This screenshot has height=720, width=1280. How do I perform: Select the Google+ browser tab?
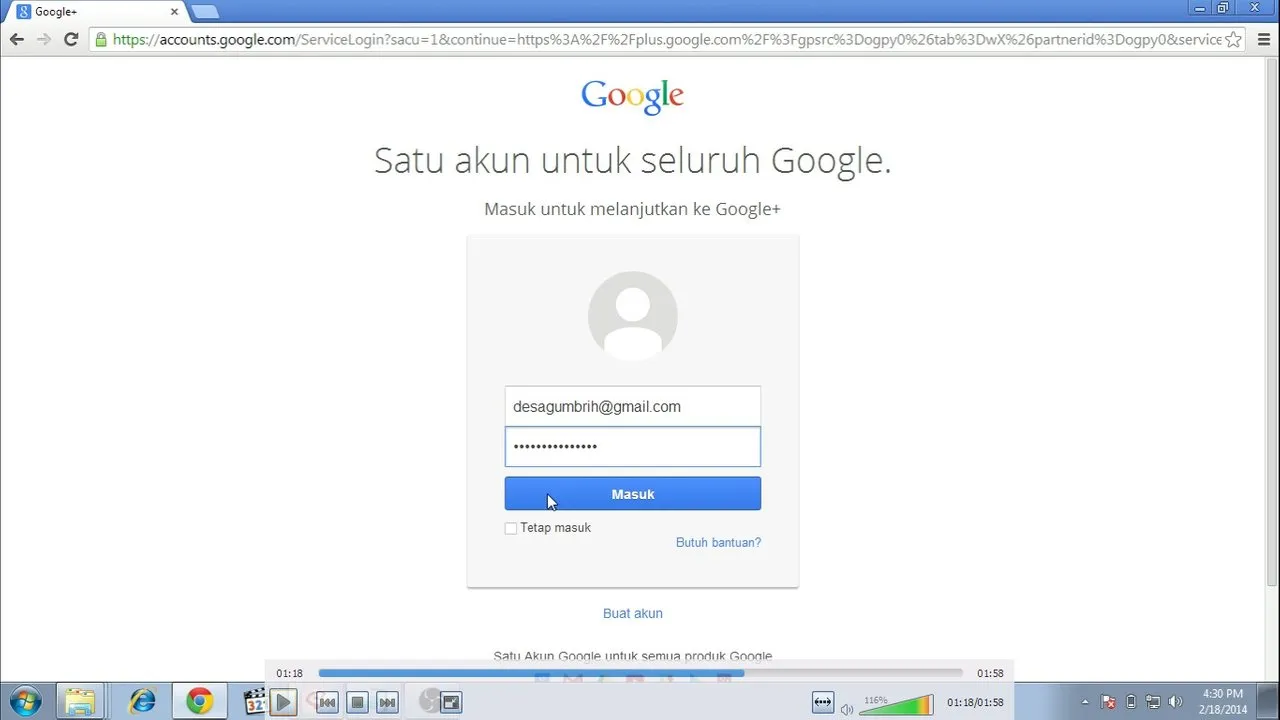pyautogui.click(x=95, y=12)
